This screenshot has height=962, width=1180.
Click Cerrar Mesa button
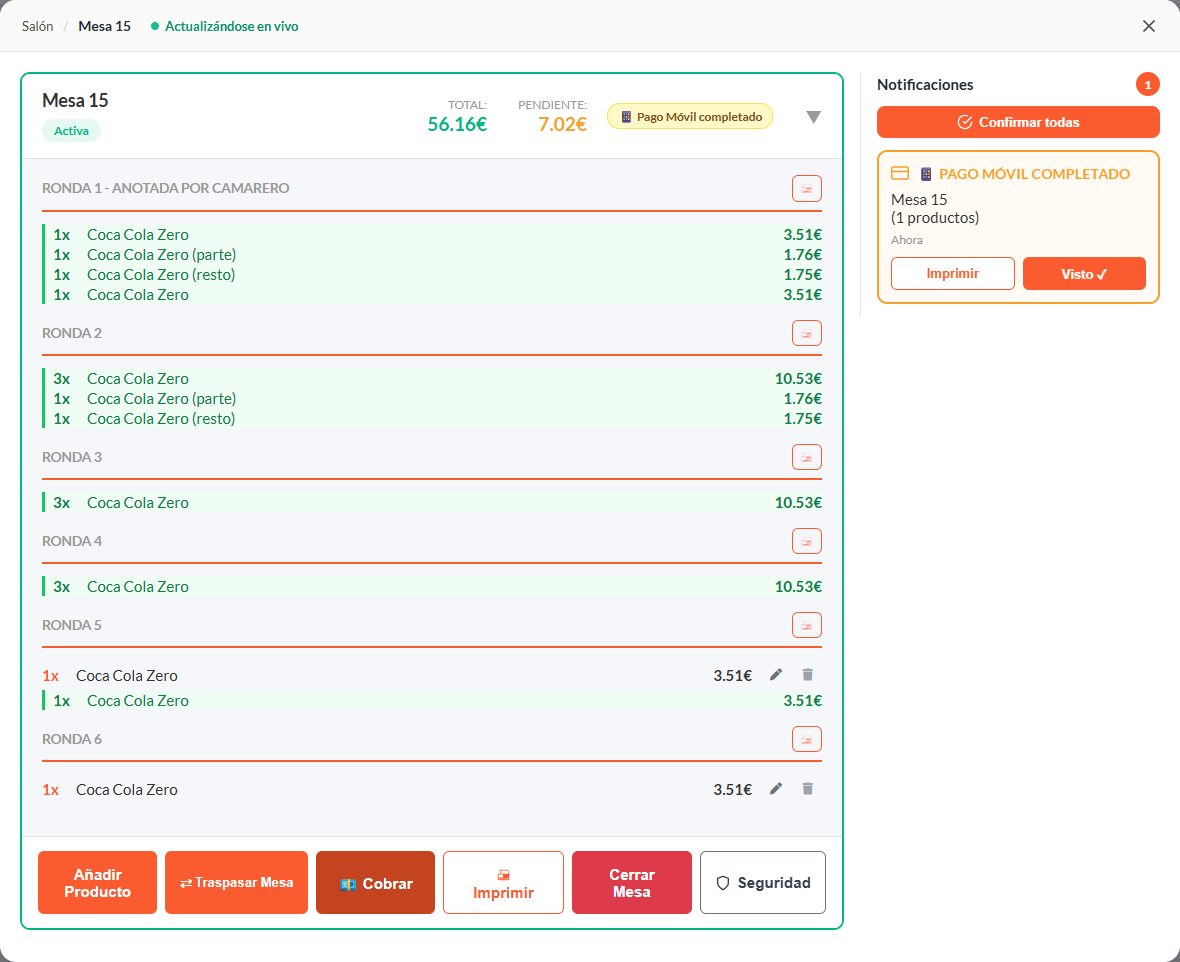coord(631,882)
